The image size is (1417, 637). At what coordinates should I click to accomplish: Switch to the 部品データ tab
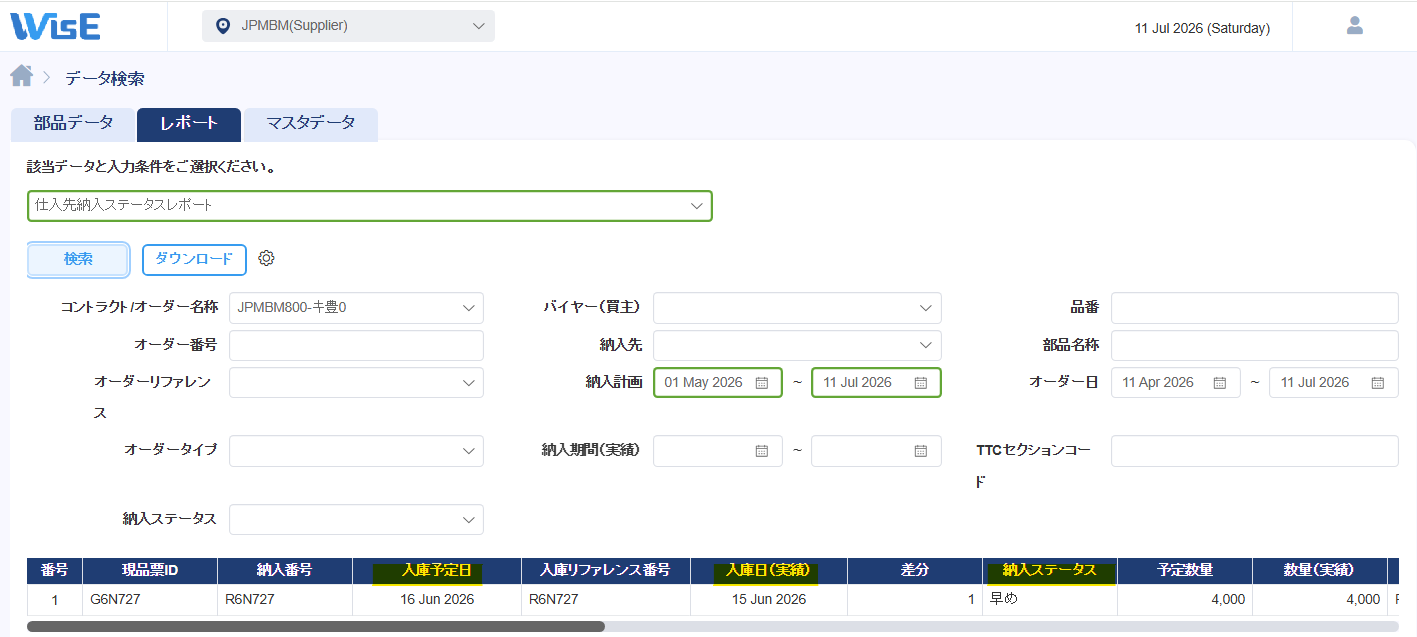(73, 124)
